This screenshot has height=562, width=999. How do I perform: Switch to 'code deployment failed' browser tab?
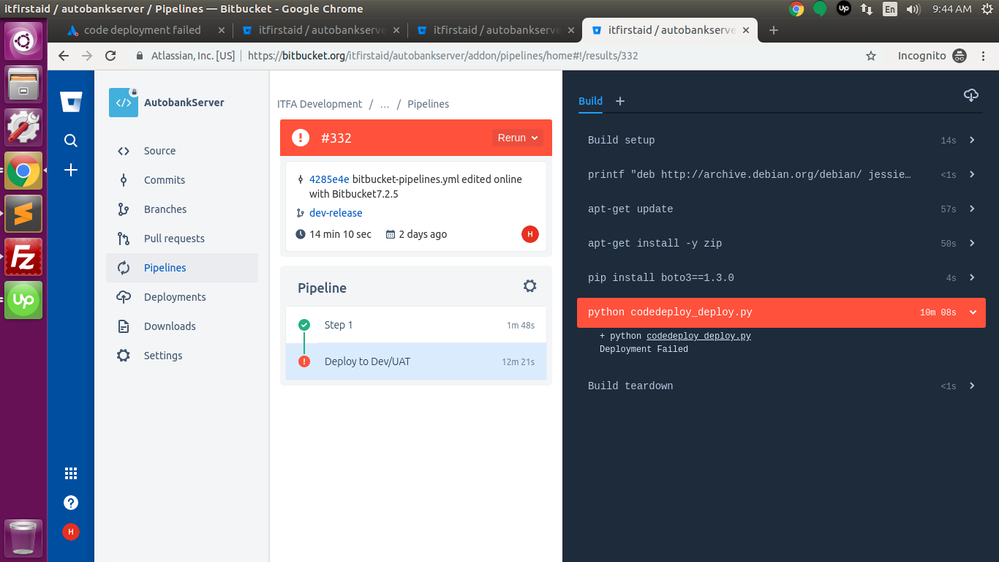click(x=142, y=30)
